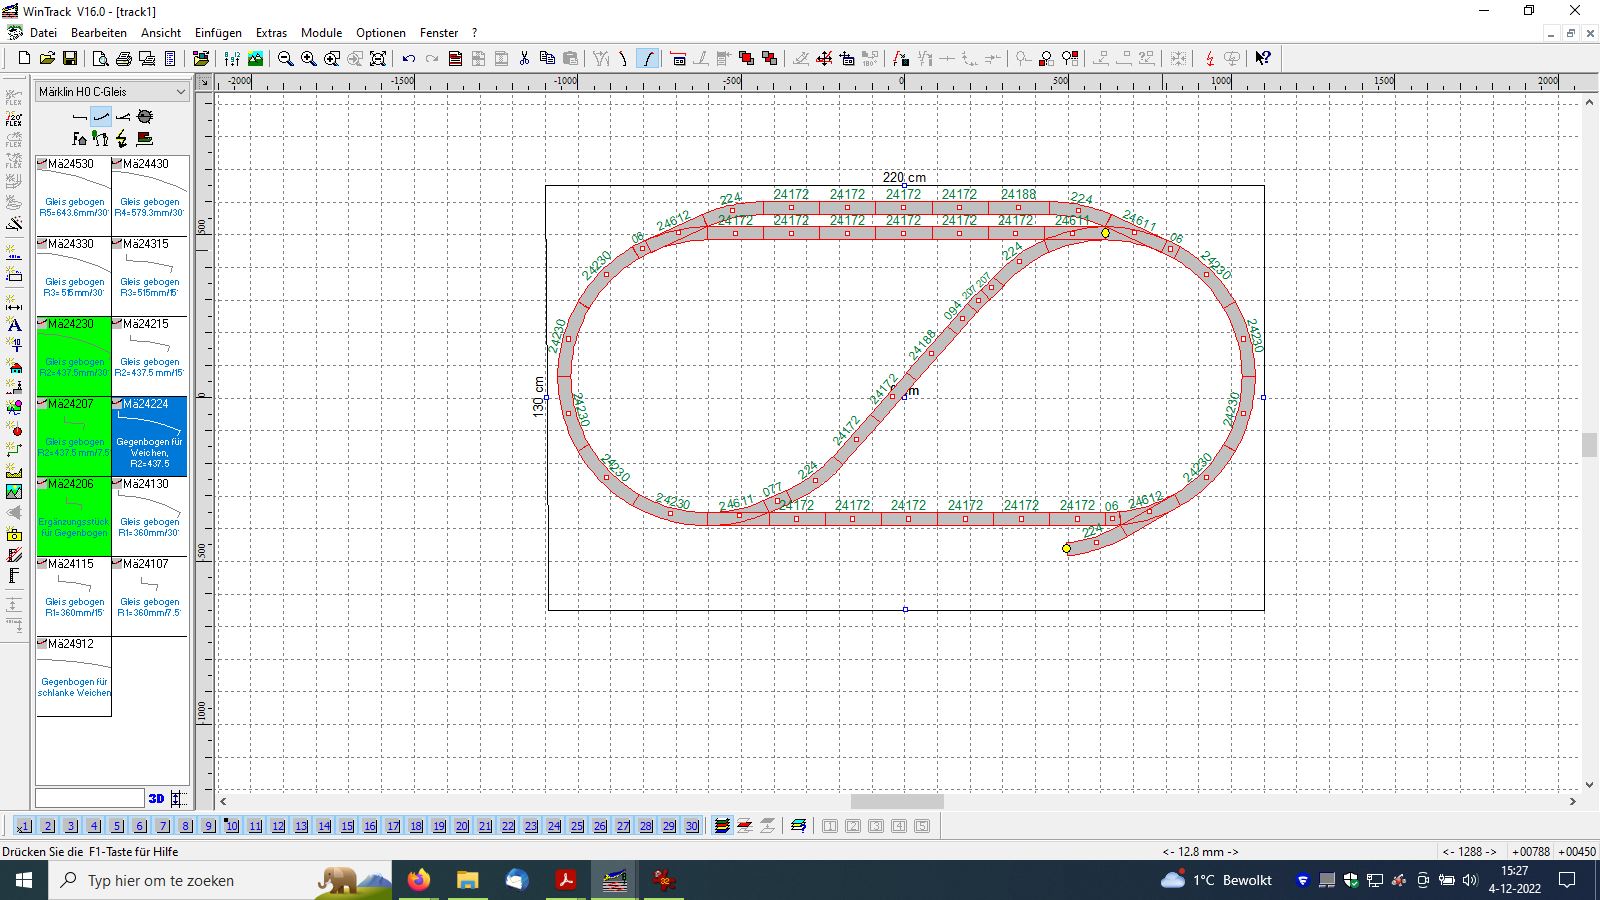Copy selection with the toolbar copy icon
This screenshot has height=900, width=1600.
[547, 59]
